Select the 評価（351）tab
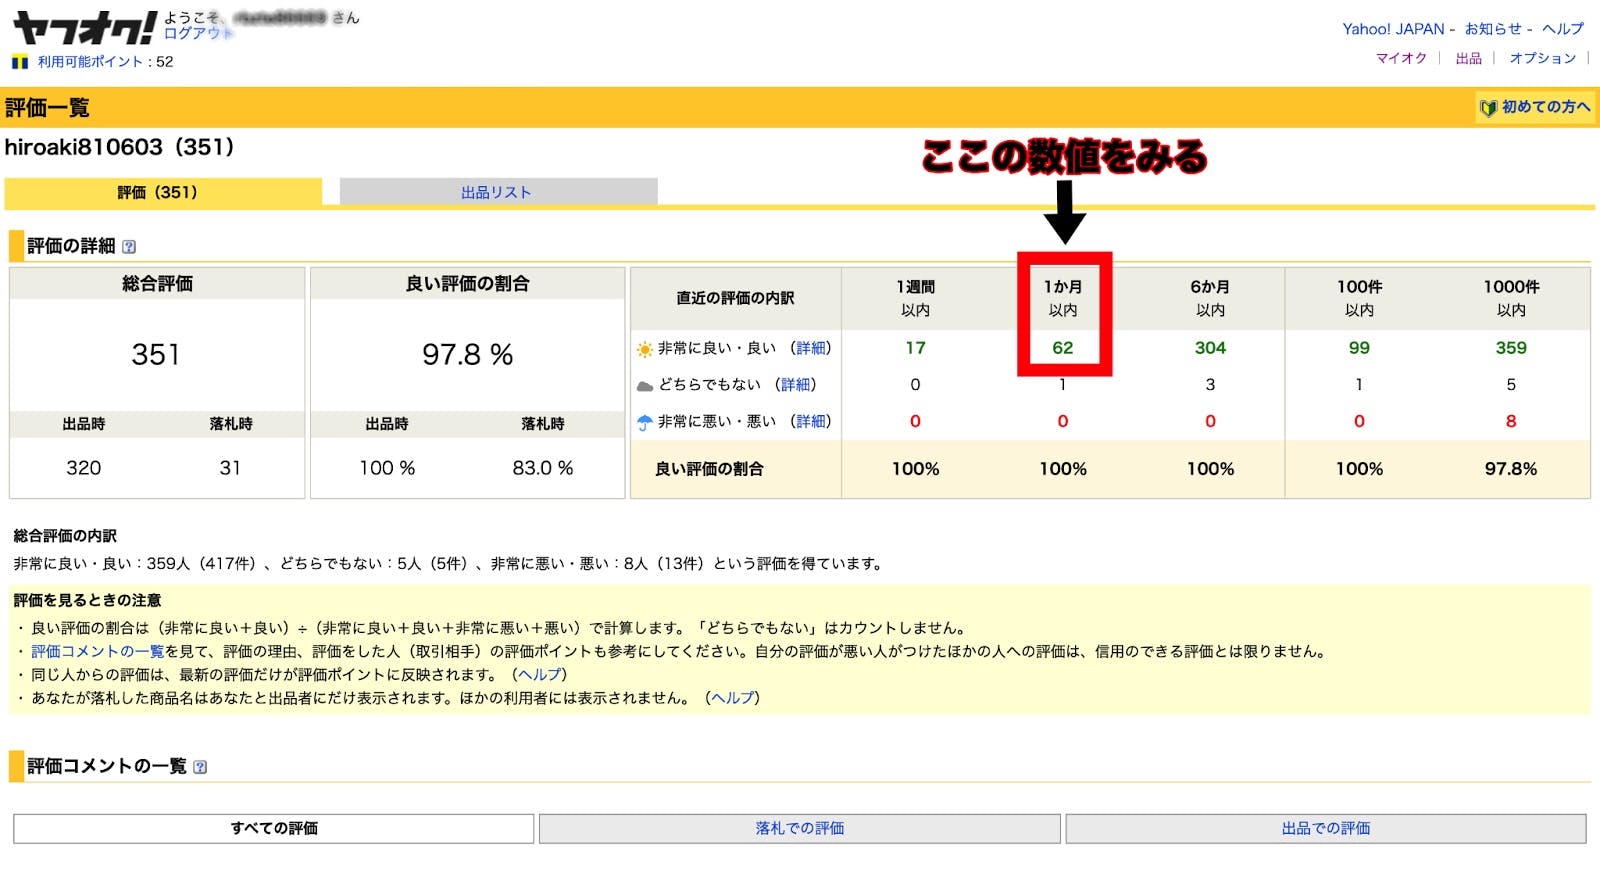Screen dimensions: 1600x877 (x=162, y=192)
